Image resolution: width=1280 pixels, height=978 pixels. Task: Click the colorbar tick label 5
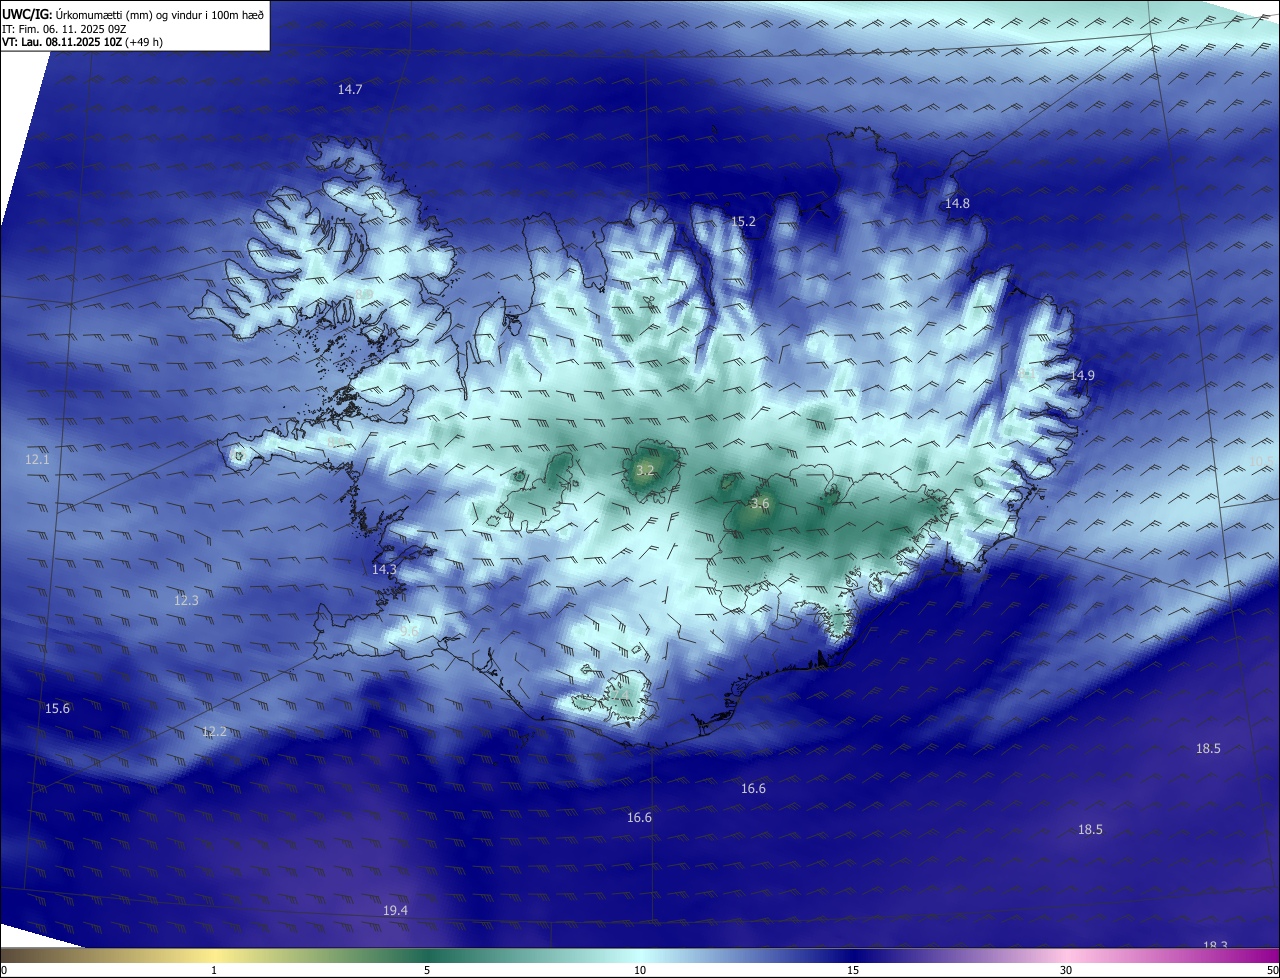point(427,970)
